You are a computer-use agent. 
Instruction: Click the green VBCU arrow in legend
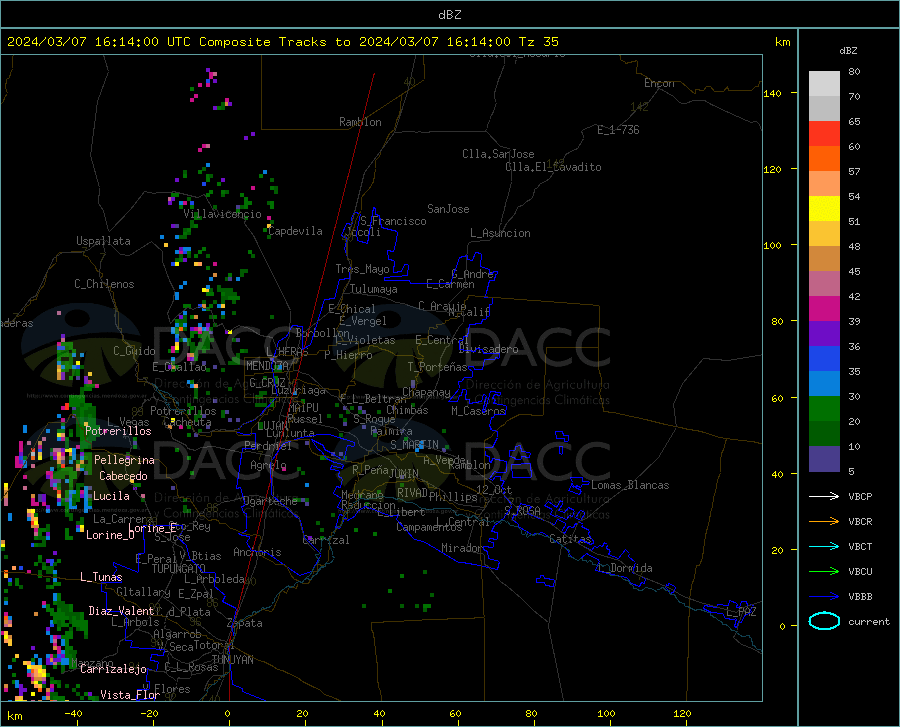pyautogui.click(x=824, y=572)
